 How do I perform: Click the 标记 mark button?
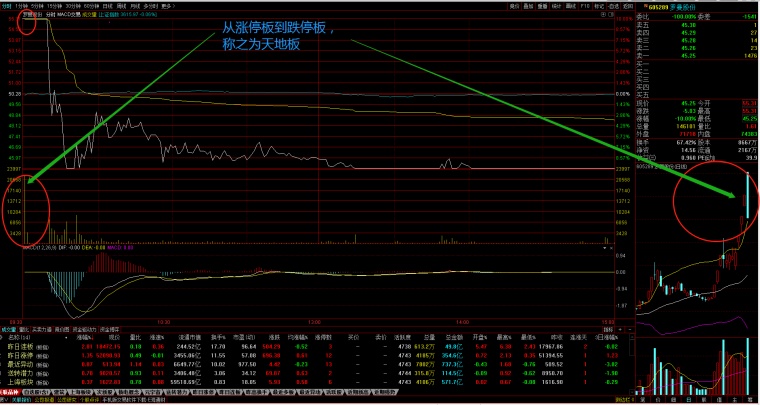point(599,6)
